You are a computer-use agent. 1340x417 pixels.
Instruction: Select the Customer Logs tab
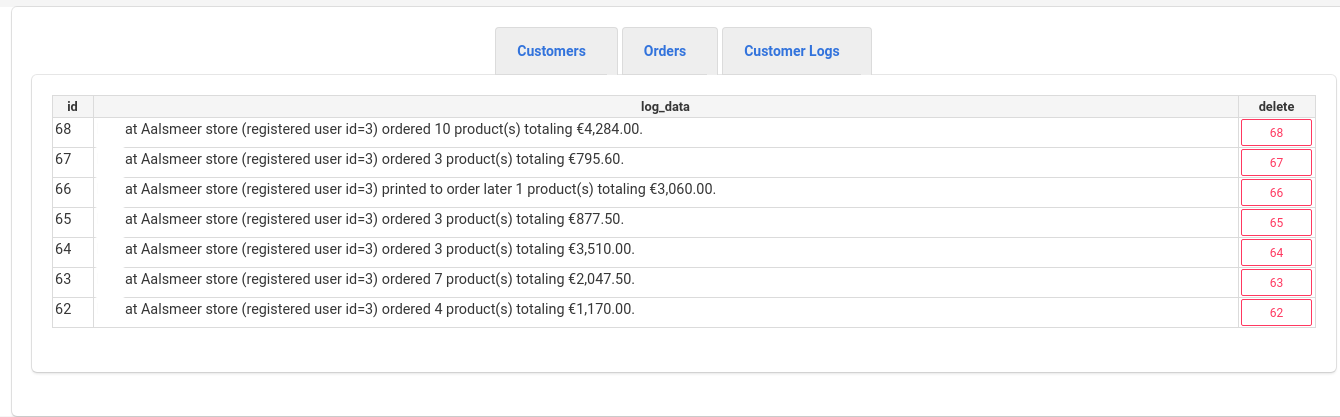coord(792,51)
